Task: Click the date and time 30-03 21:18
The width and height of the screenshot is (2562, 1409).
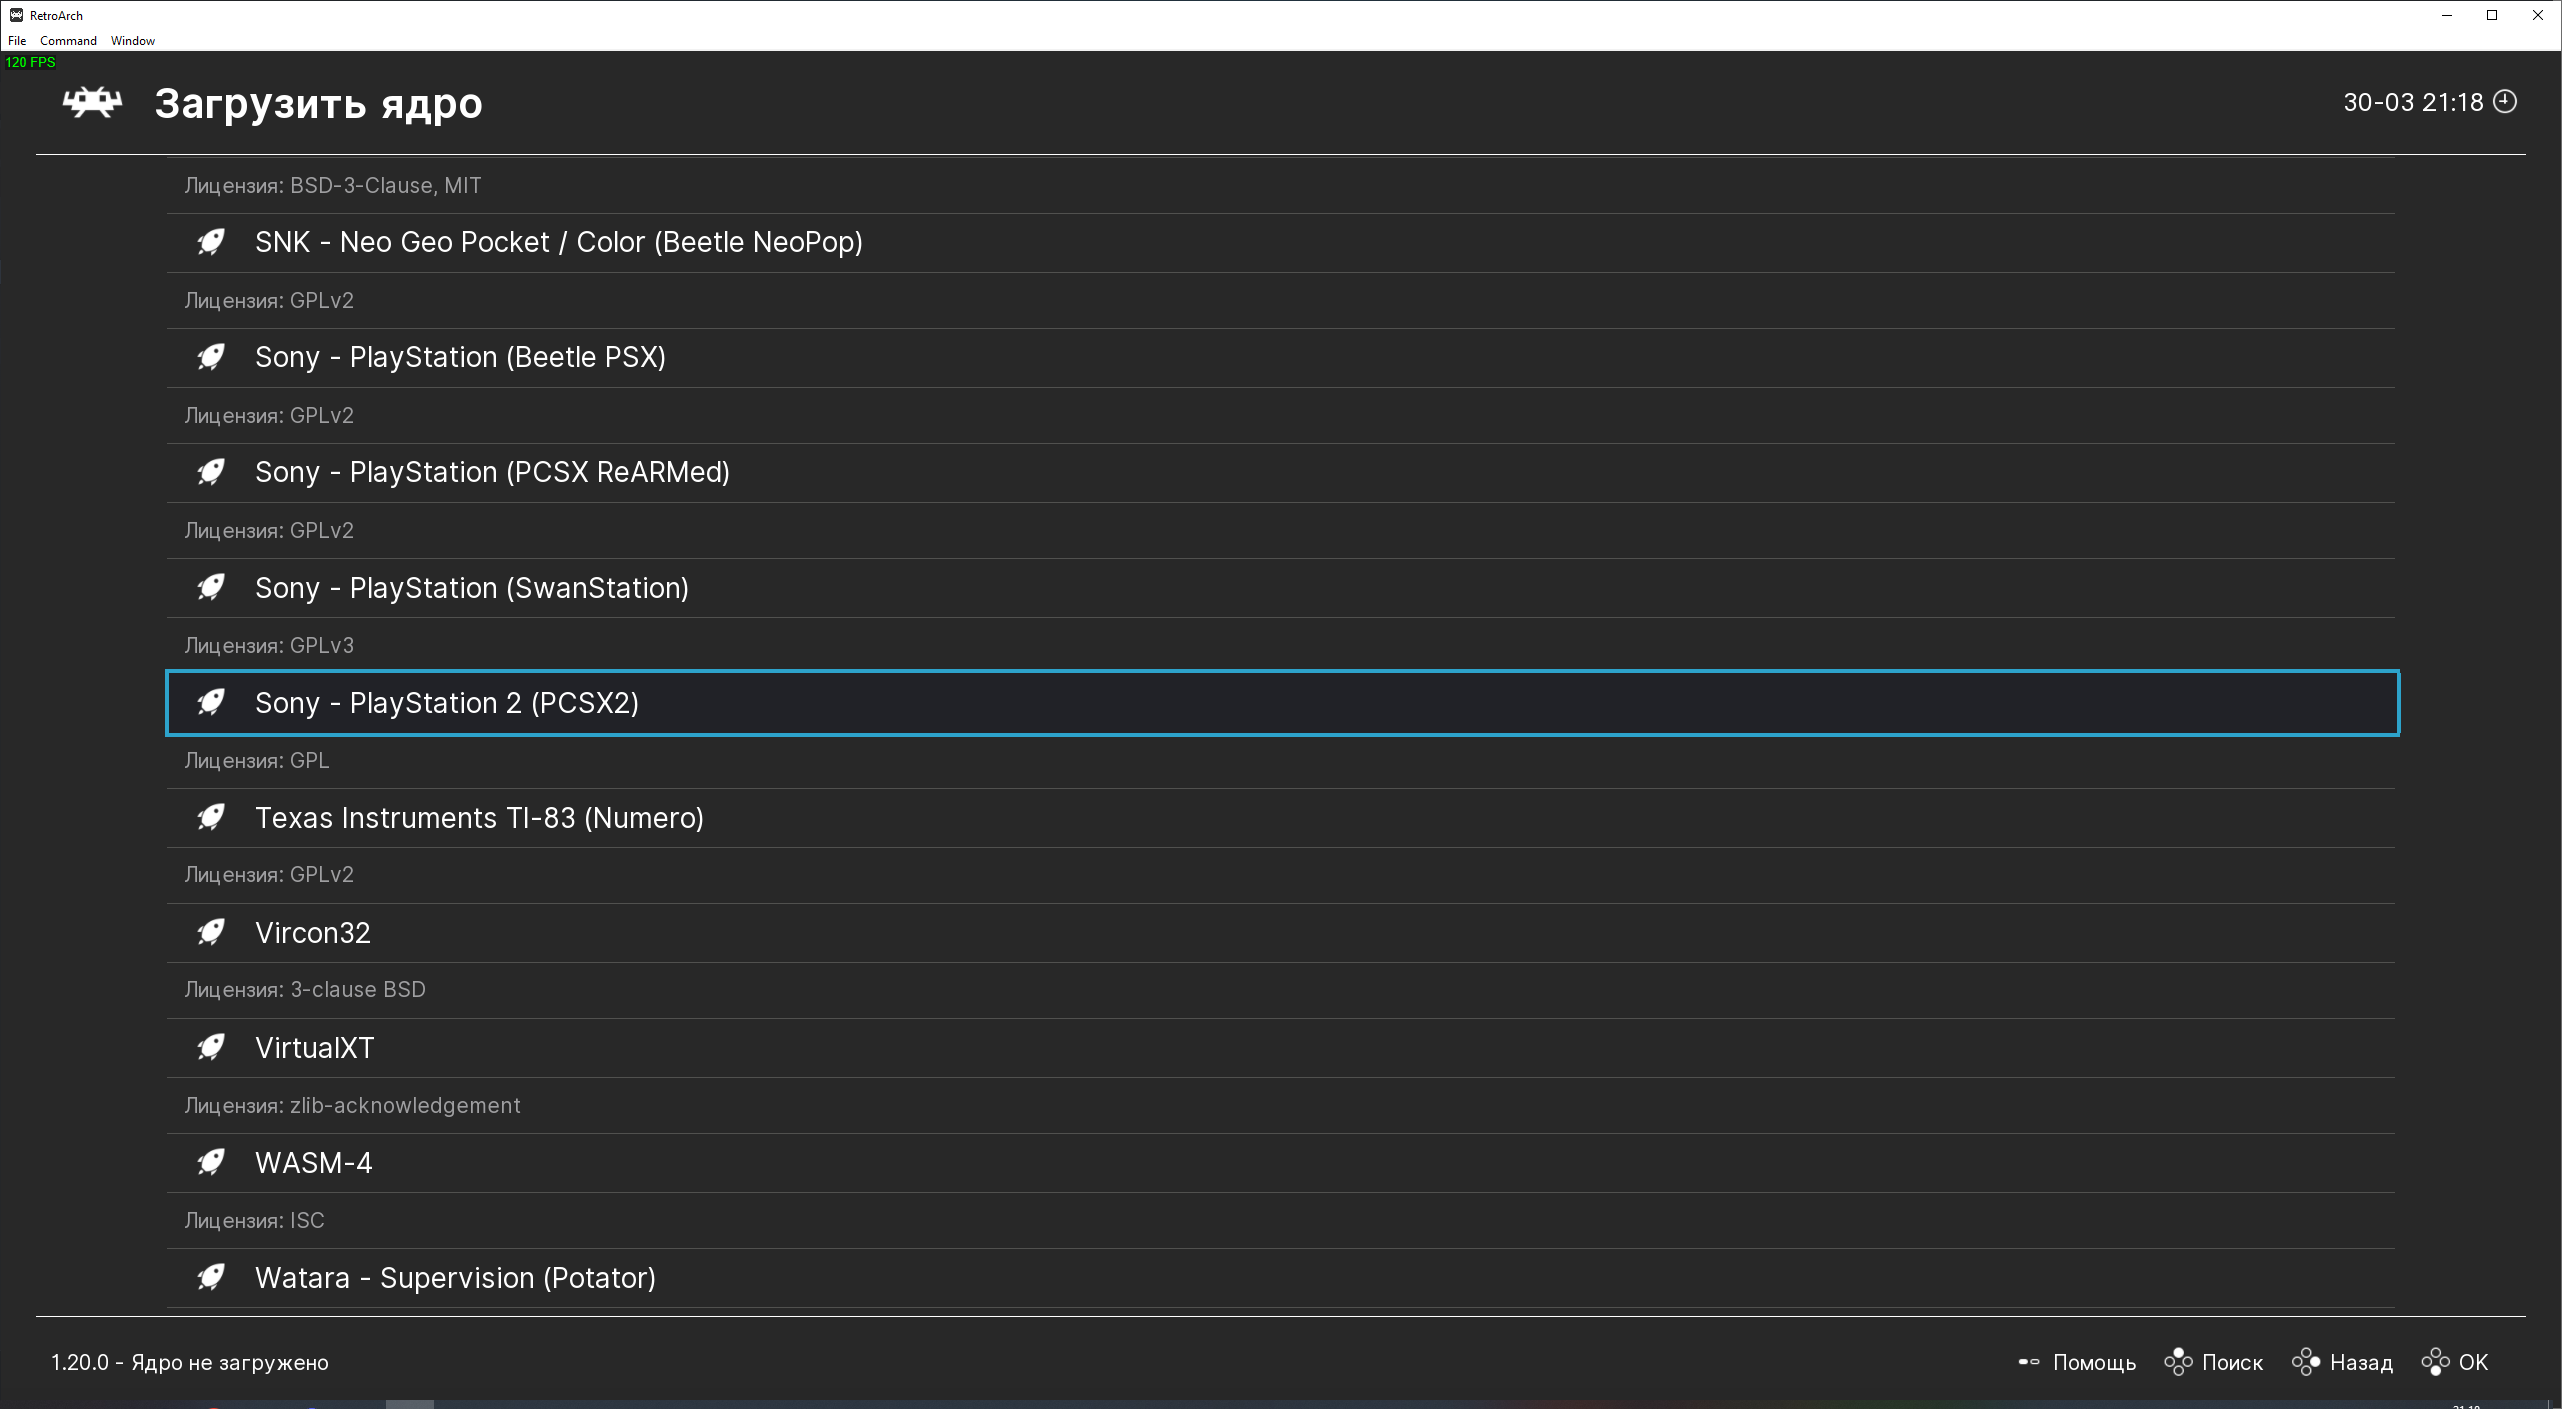Action: pos(2413,102)
